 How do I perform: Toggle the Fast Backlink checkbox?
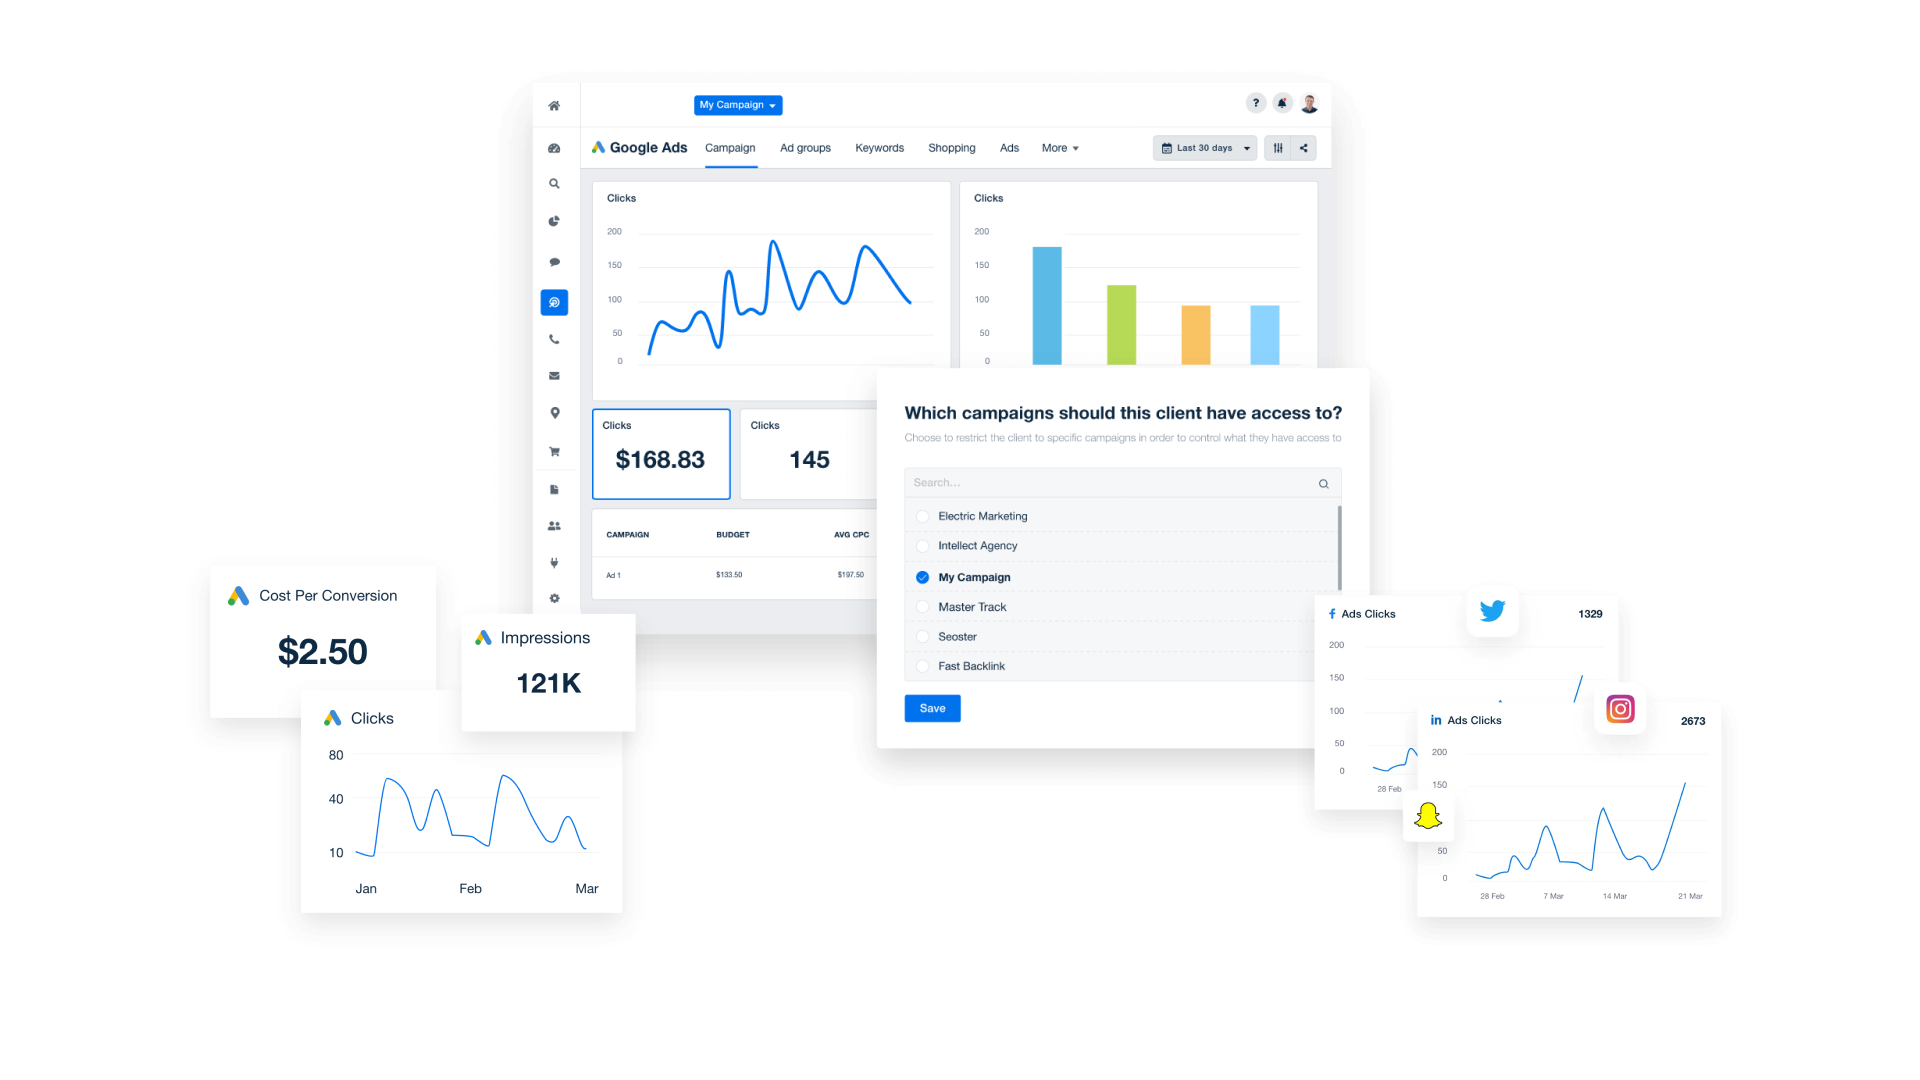pyautogui.click(x=923, y=665)
